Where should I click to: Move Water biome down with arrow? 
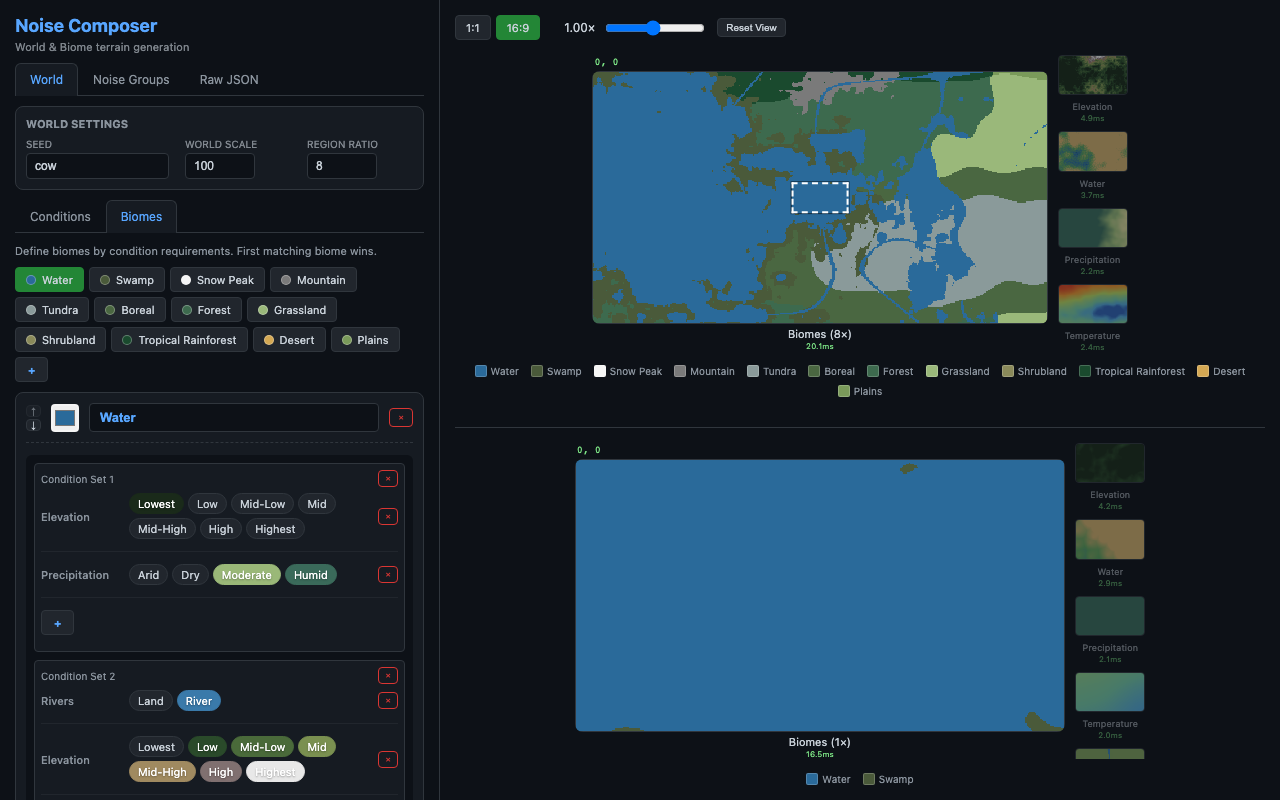click(x=33, y=425)
